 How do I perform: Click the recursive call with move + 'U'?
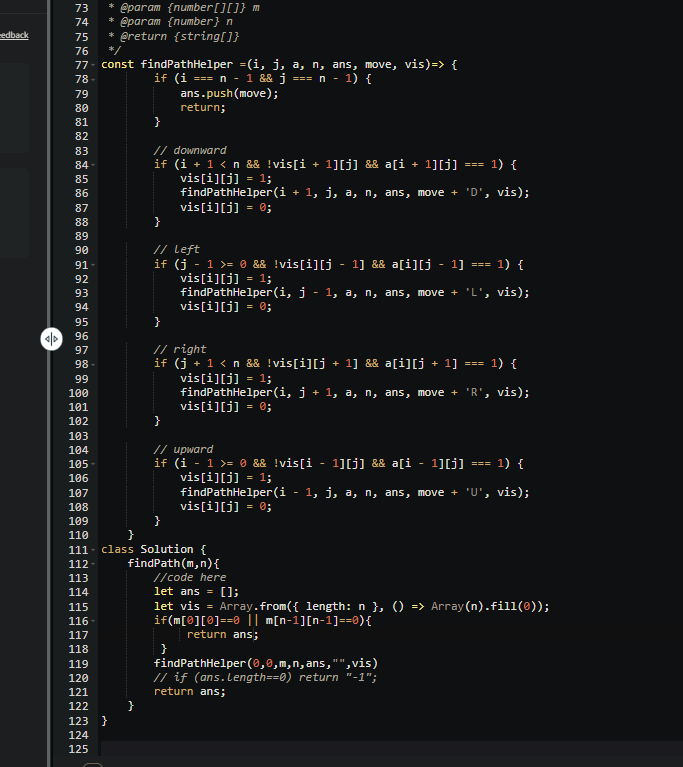tap(355, 492)
